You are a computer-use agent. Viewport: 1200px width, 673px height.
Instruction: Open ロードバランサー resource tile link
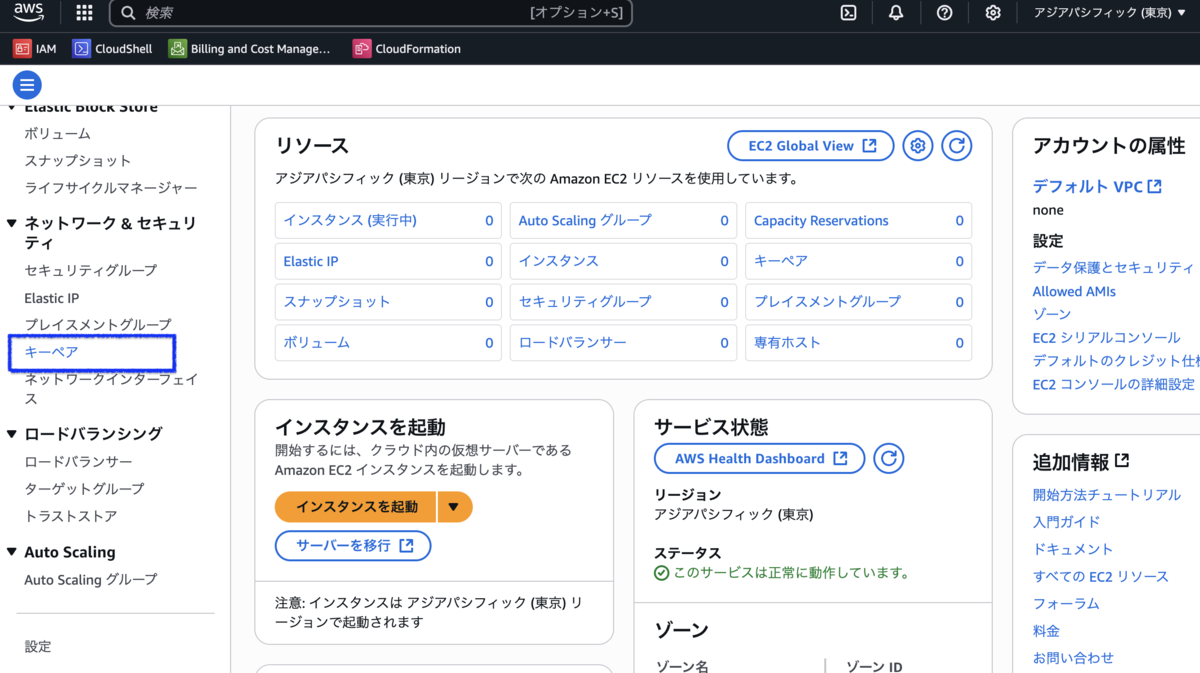(x=572, y=342)
